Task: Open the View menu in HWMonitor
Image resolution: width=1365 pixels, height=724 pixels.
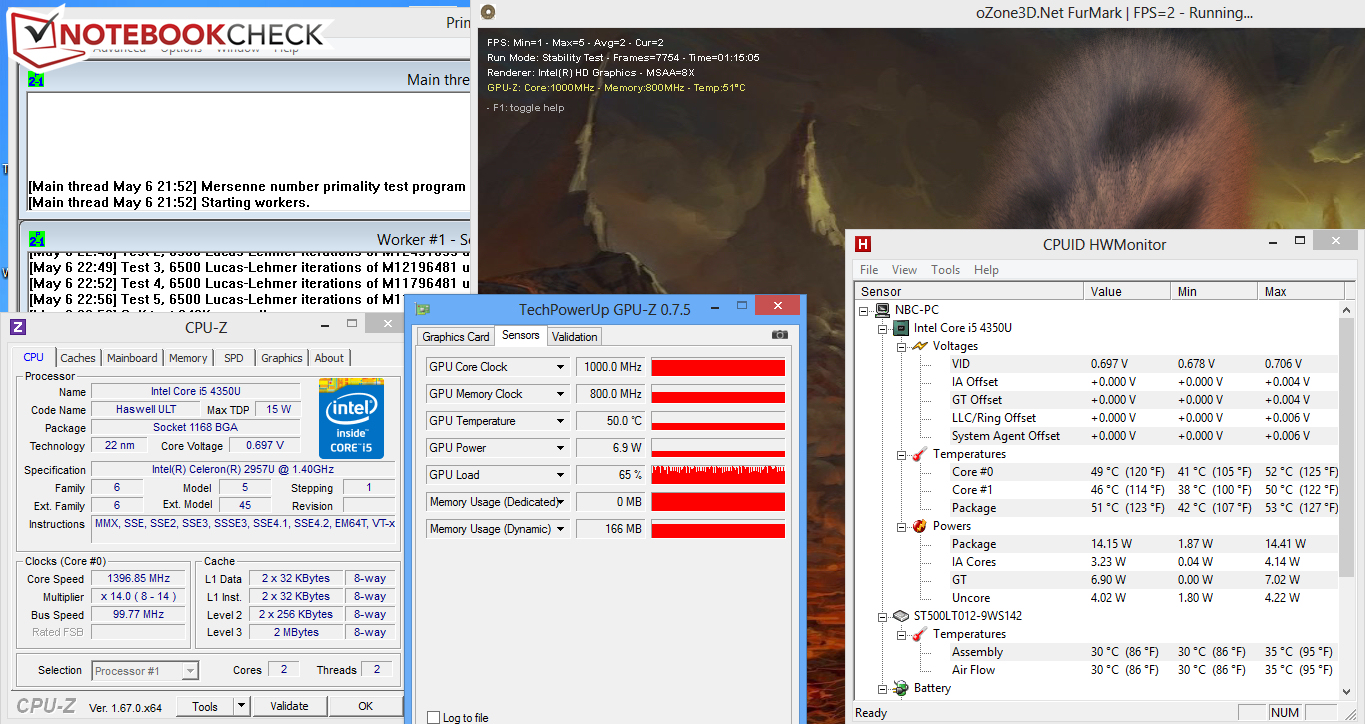Action: pos(904,270)
